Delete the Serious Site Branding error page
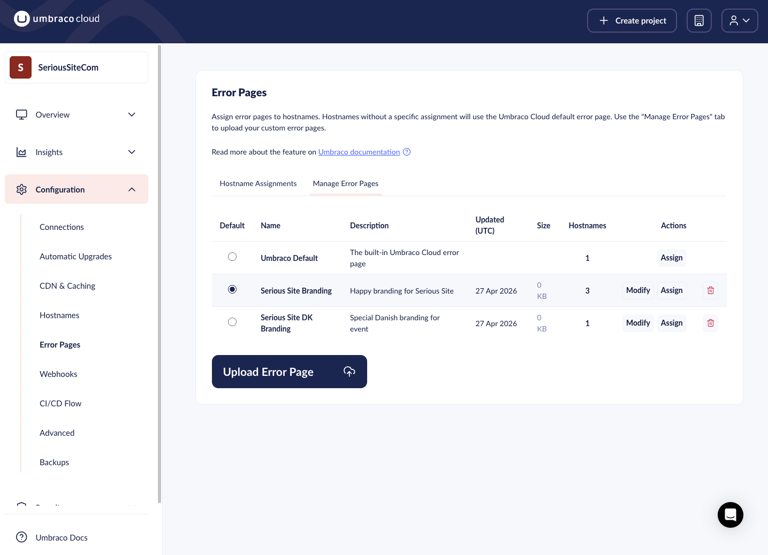Screen dimensions: 768x555 coord(711,290)
